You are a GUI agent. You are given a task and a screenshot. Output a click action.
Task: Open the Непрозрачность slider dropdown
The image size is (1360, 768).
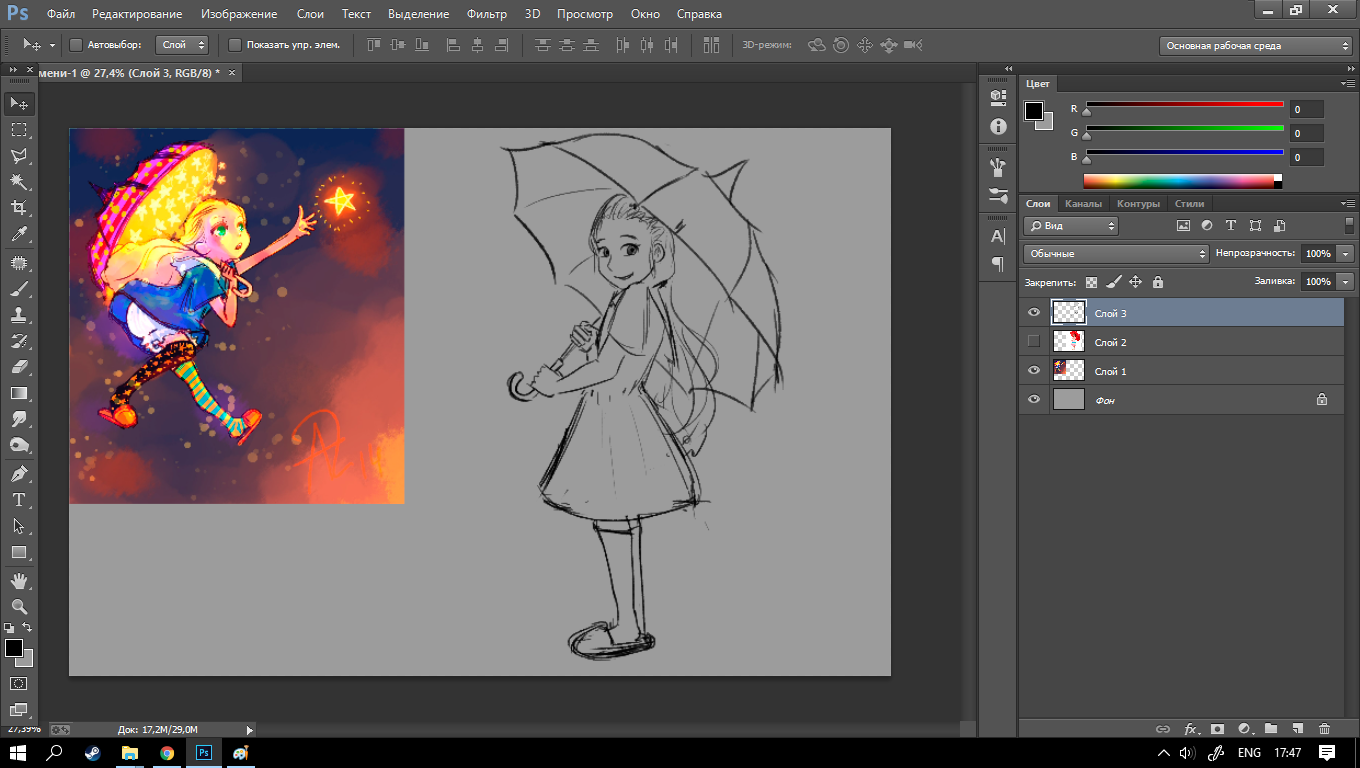tap(1345, 254)
